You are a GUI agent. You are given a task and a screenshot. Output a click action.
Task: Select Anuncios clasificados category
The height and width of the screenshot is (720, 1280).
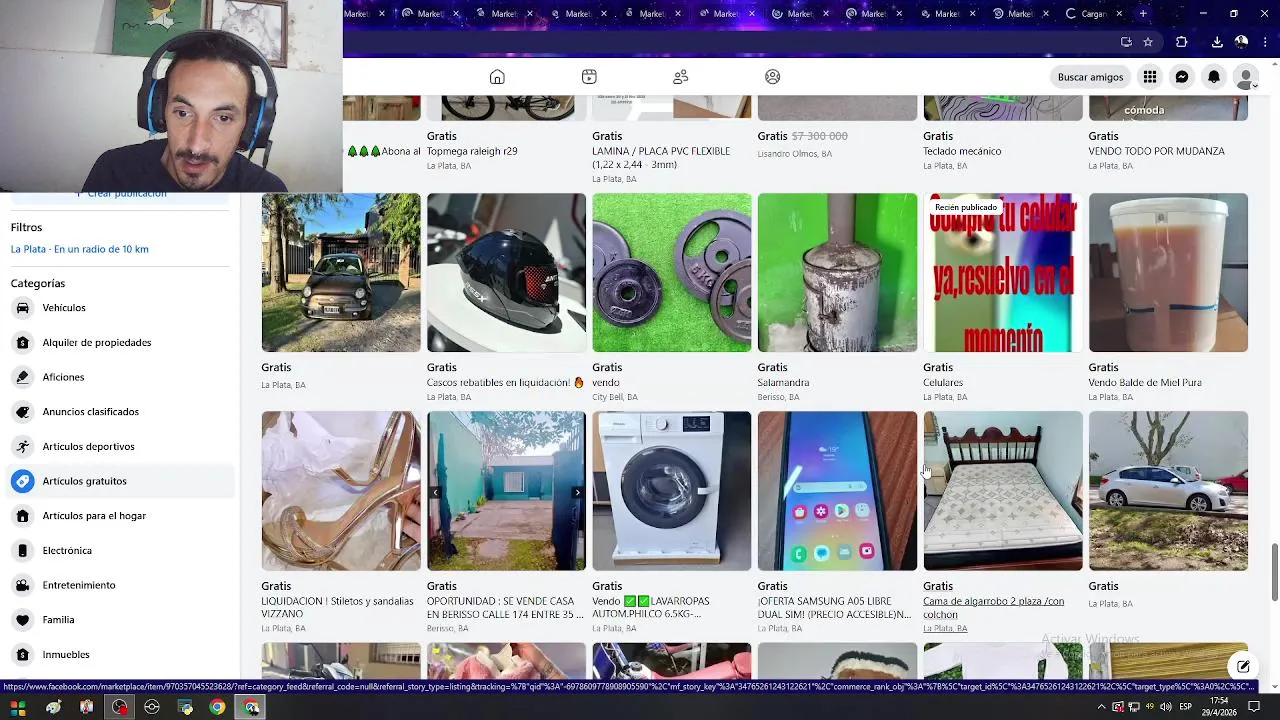[120, 412]
